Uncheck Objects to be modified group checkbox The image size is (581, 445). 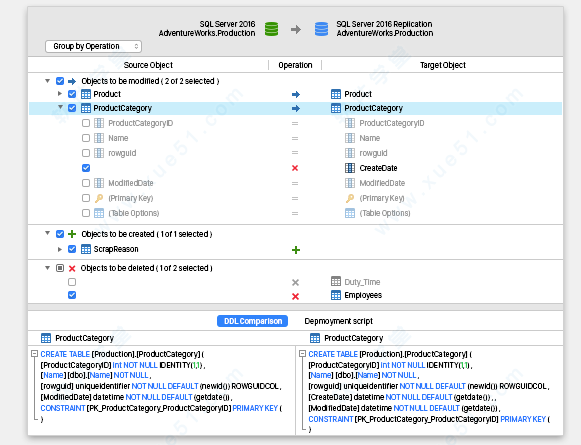coord(60,81)
